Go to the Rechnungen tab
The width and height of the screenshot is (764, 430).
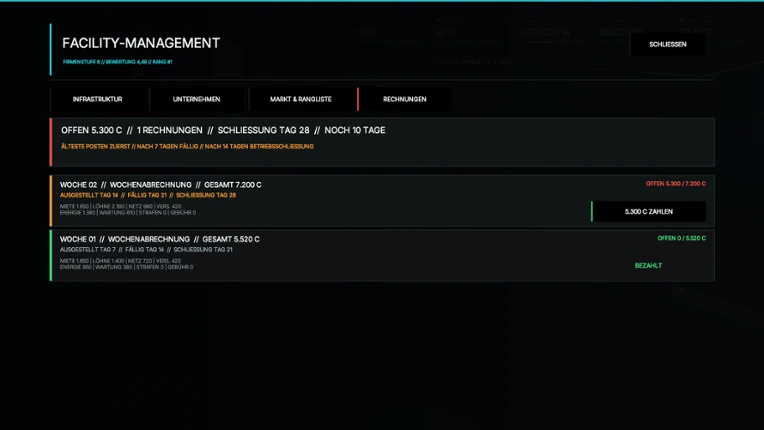pyautogui.click(x=404, y=99)
